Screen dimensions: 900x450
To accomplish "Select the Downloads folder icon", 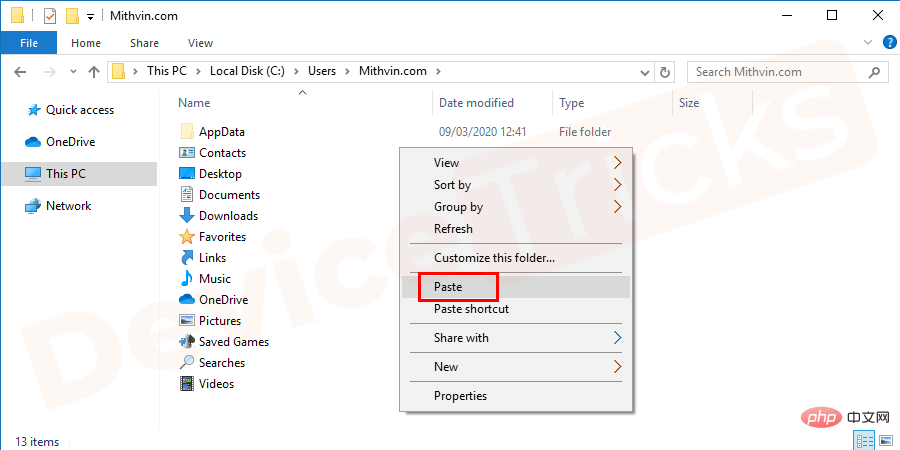I will (x=187, y=216).
